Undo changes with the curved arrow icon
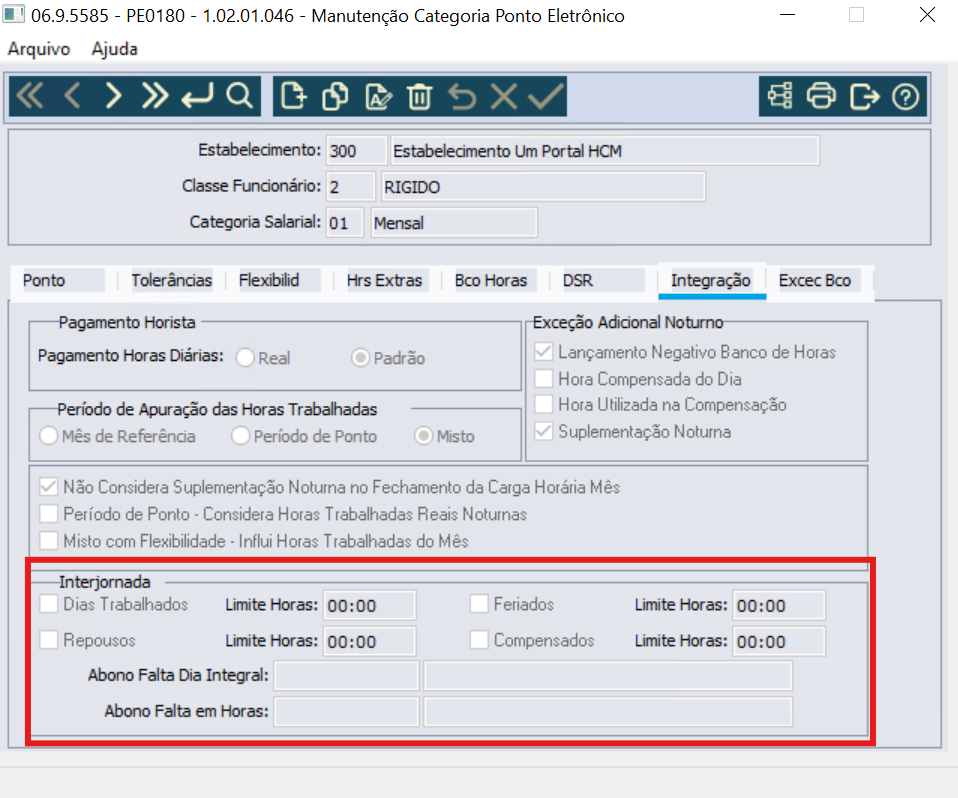 pyautogui.click(x=462, y=96)
